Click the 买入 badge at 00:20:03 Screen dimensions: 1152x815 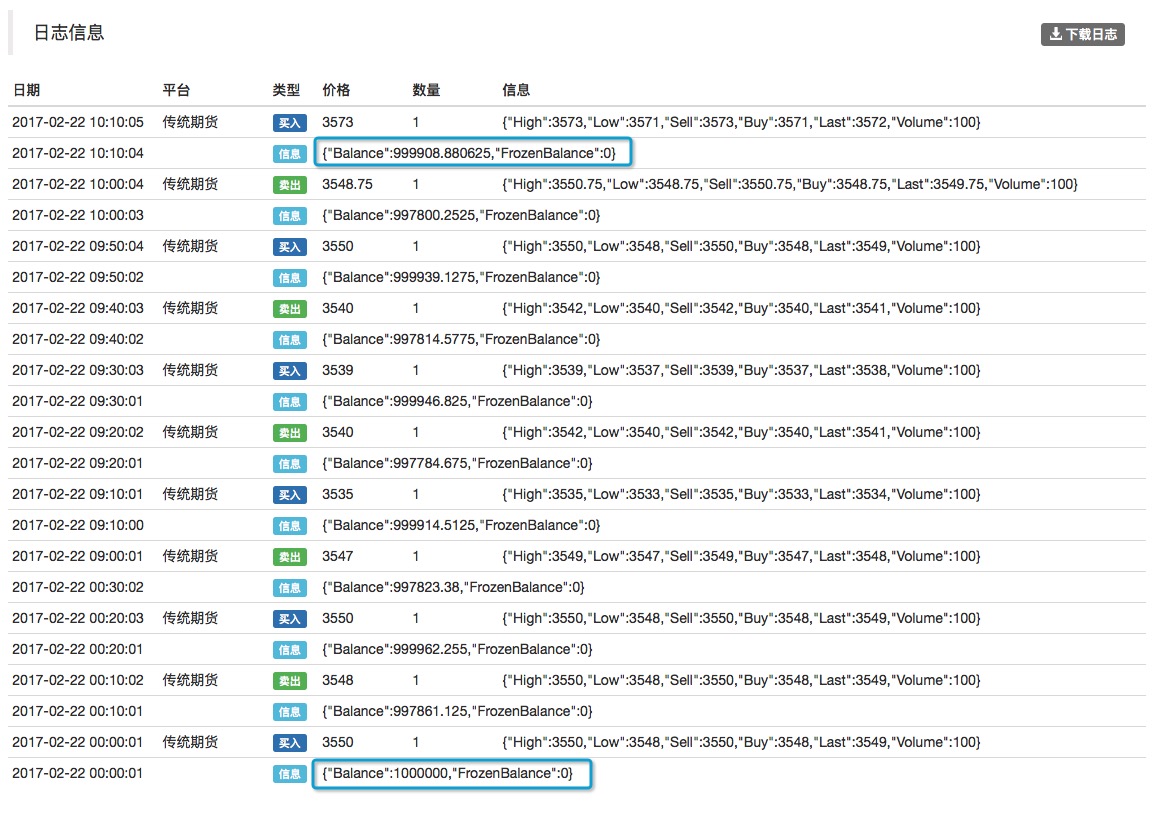pyautogui.click(x=289, y=619)
